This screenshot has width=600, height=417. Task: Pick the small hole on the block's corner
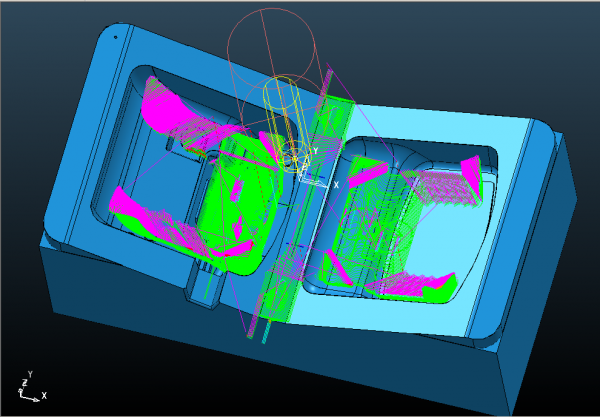116,37
